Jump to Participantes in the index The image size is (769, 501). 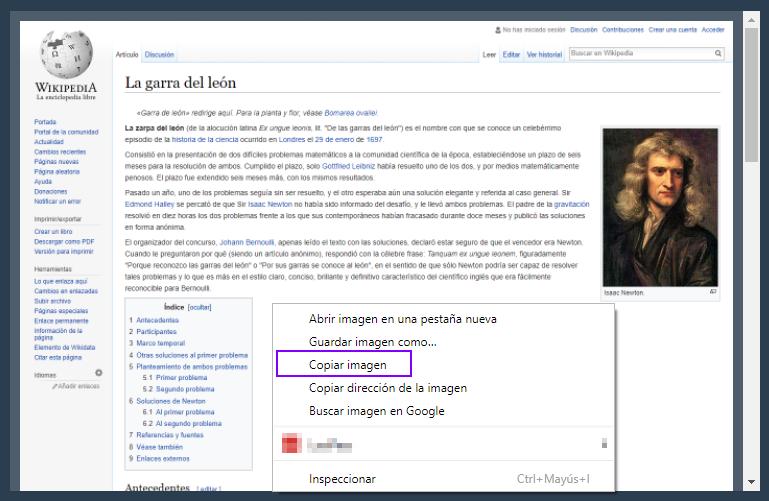tap(156, 332)
